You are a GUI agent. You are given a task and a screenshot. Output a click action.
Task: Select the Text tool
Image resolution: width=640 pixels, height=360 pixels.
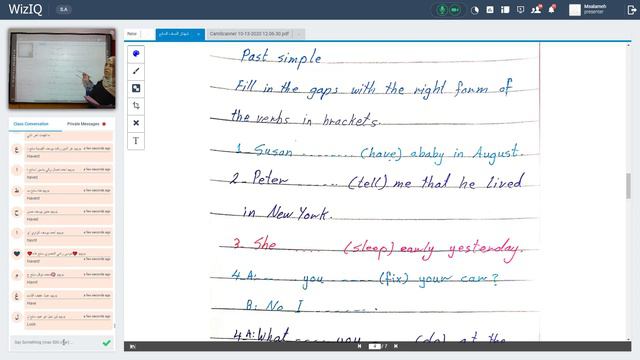pos(136,141)
